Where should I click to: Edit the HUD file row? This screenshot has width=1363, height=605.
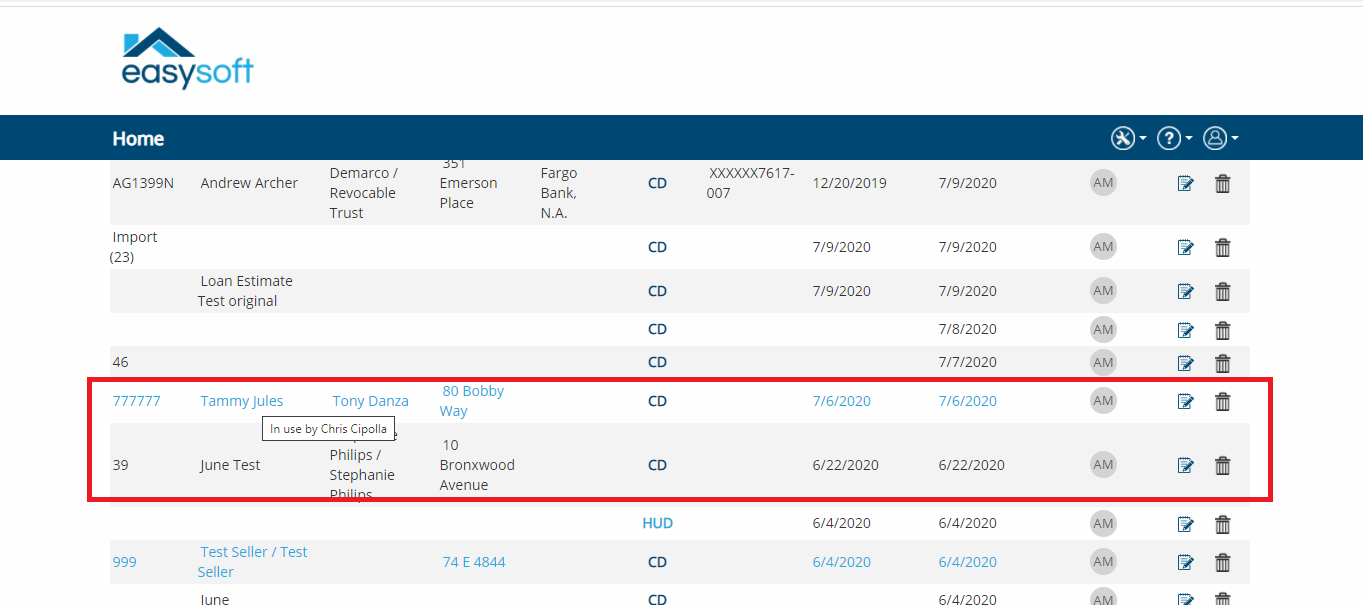(1186, 524)
